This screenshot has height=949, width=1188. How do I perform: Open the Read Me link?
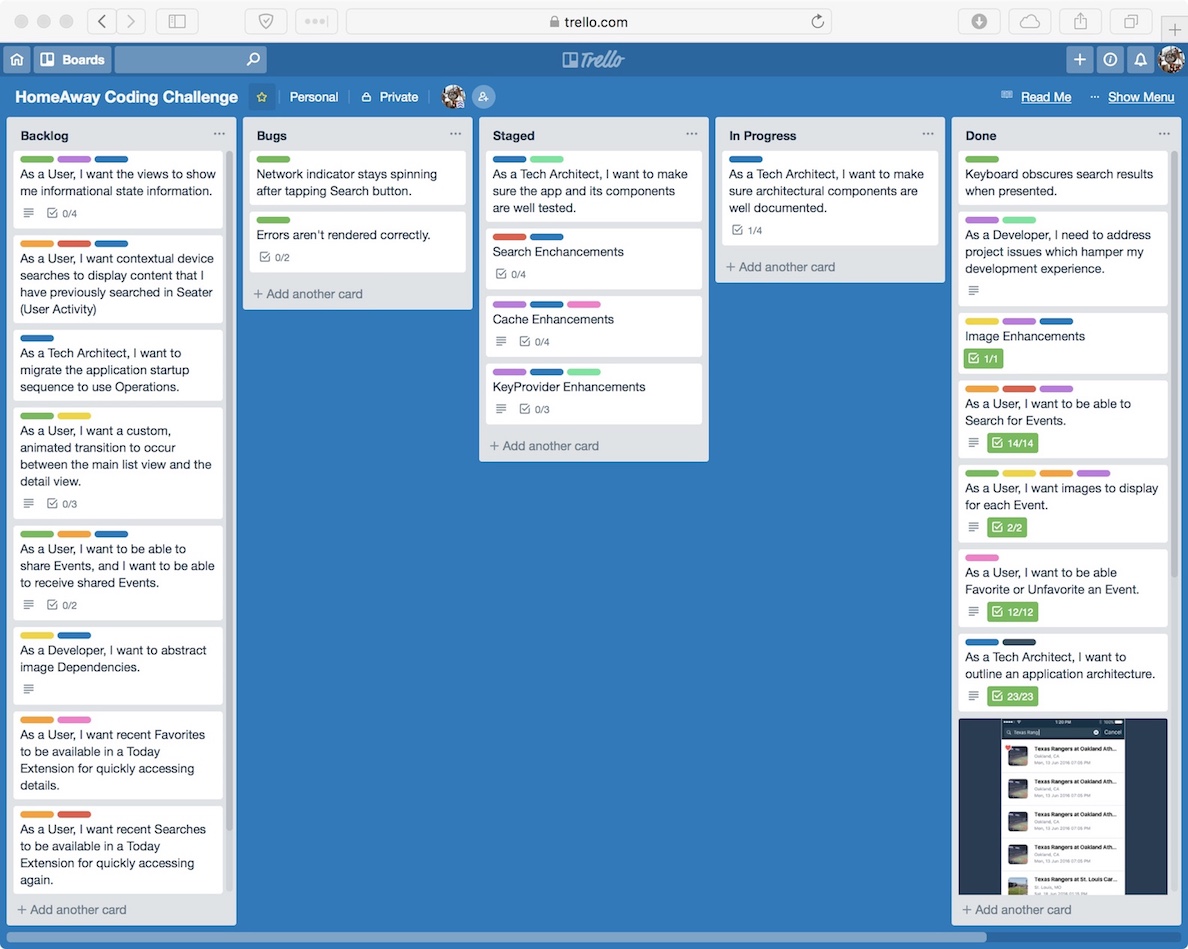pyautogui.click(x=1046, y=97)
